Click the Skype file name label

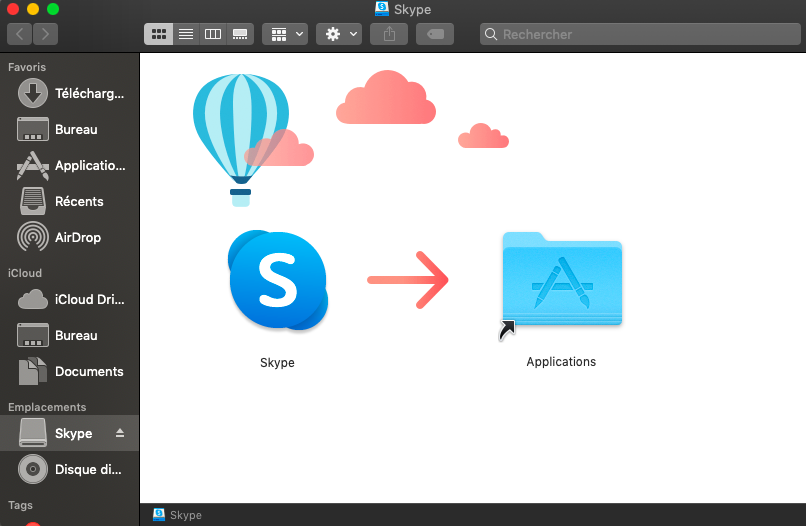(277, 362)
